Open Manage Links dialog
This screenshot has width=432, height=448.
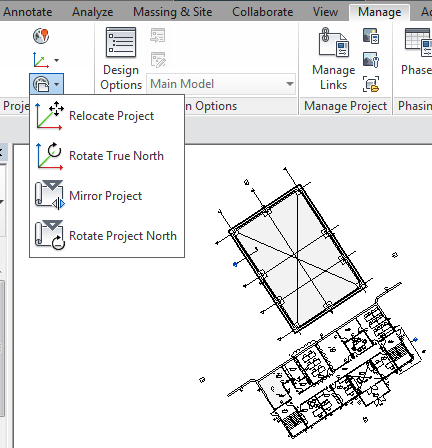coord(334,59)
